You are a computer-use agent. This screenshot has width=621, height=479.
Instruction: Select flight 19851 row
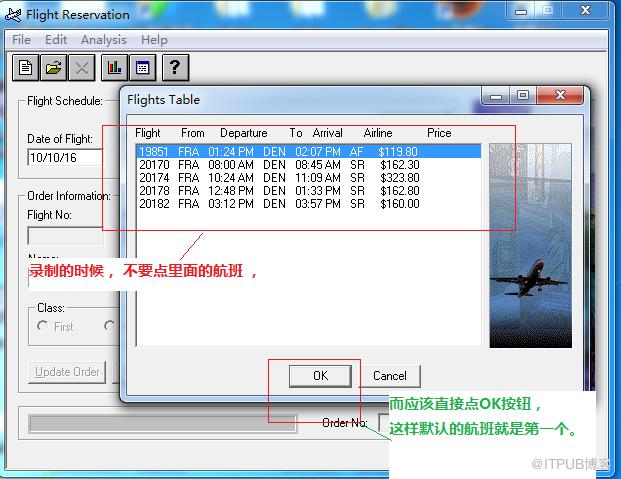309,151
